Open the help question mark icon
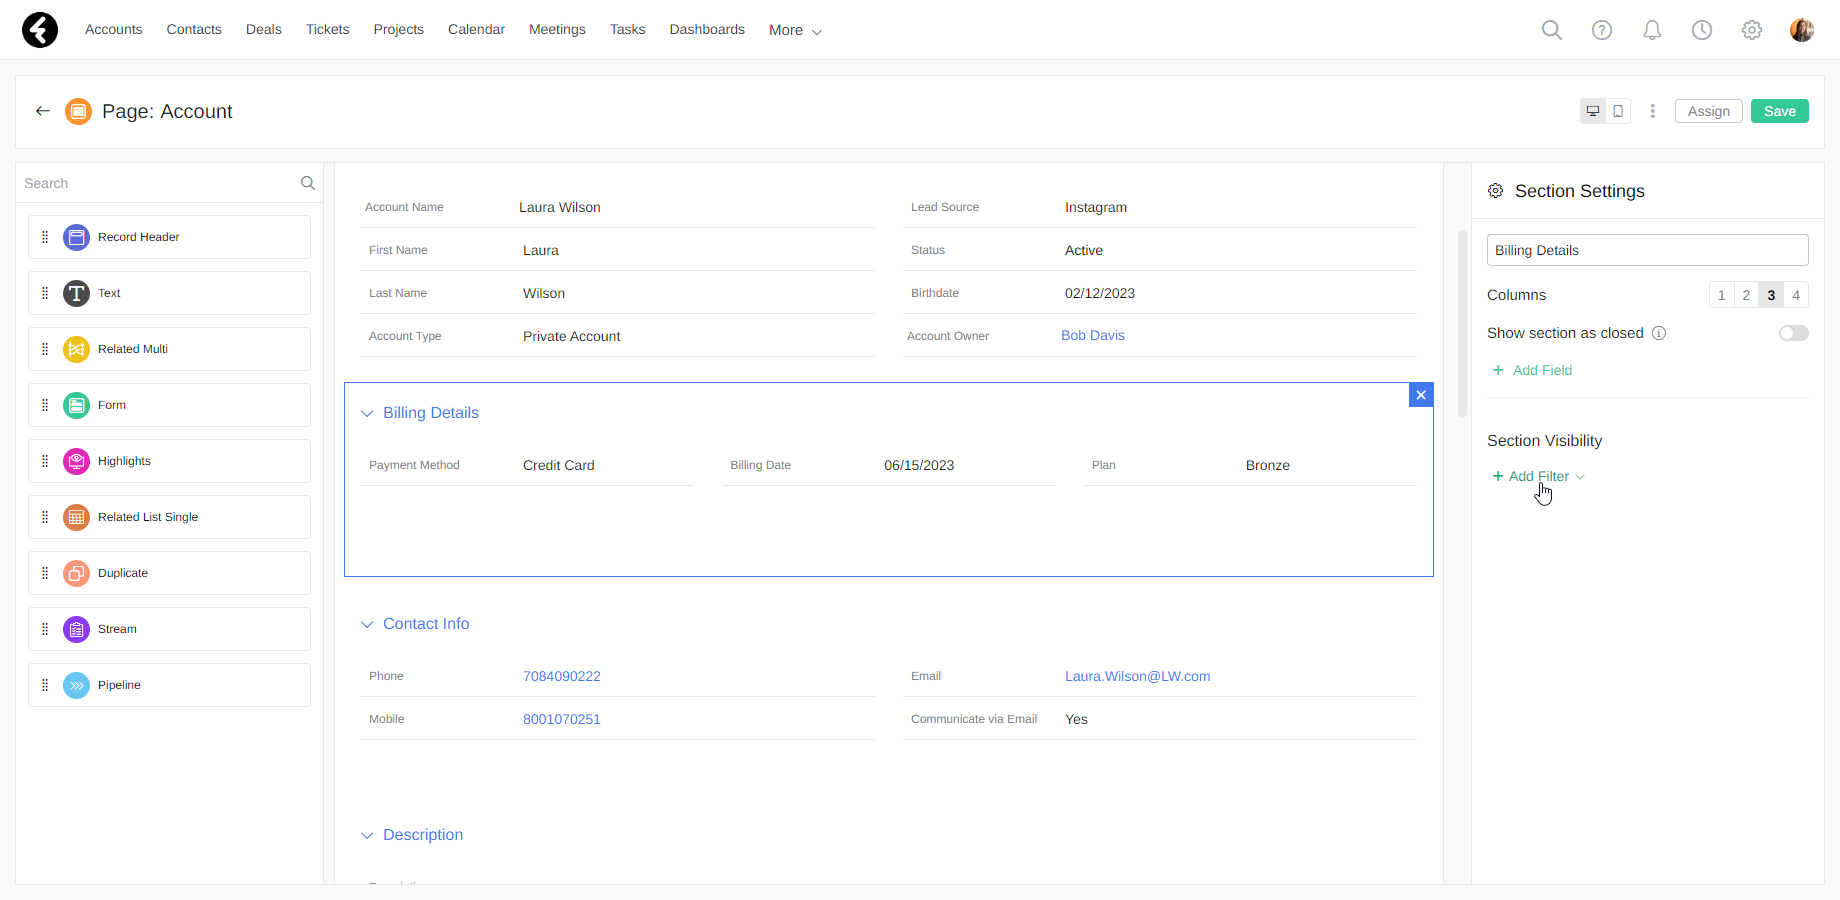The height and width of the screenshot is (900, 1840). [x=1602, y=30]
